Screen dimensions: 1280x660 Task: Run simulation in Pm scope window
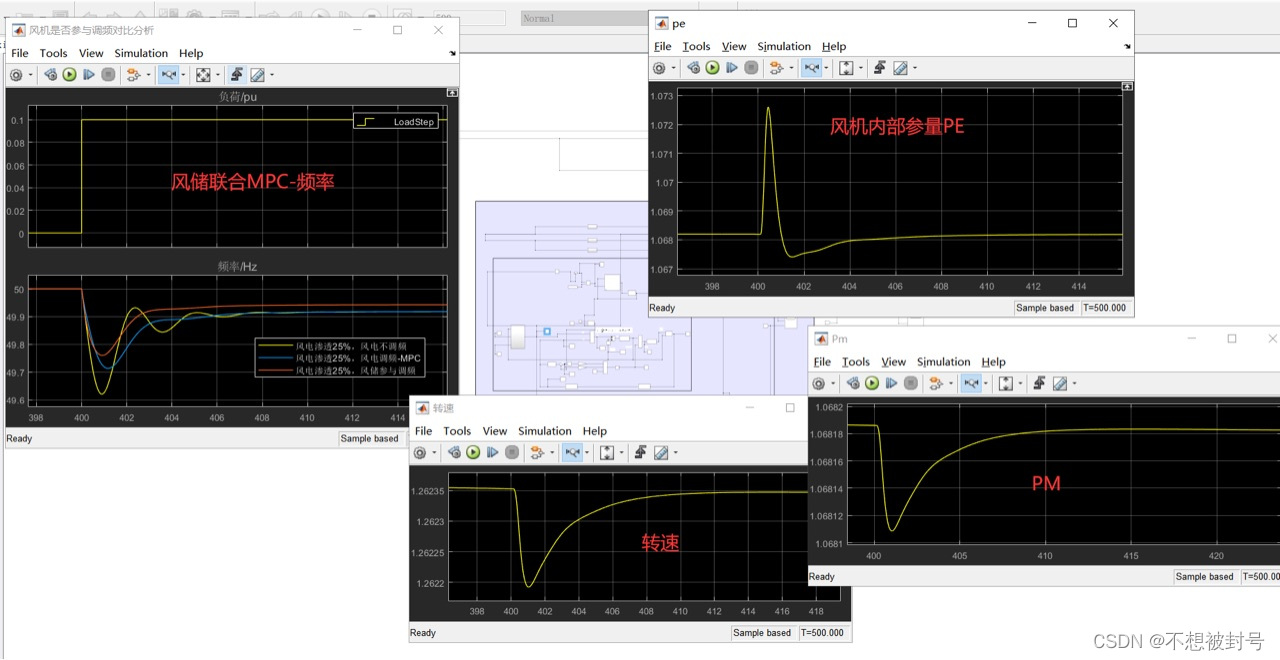[872, 383]
